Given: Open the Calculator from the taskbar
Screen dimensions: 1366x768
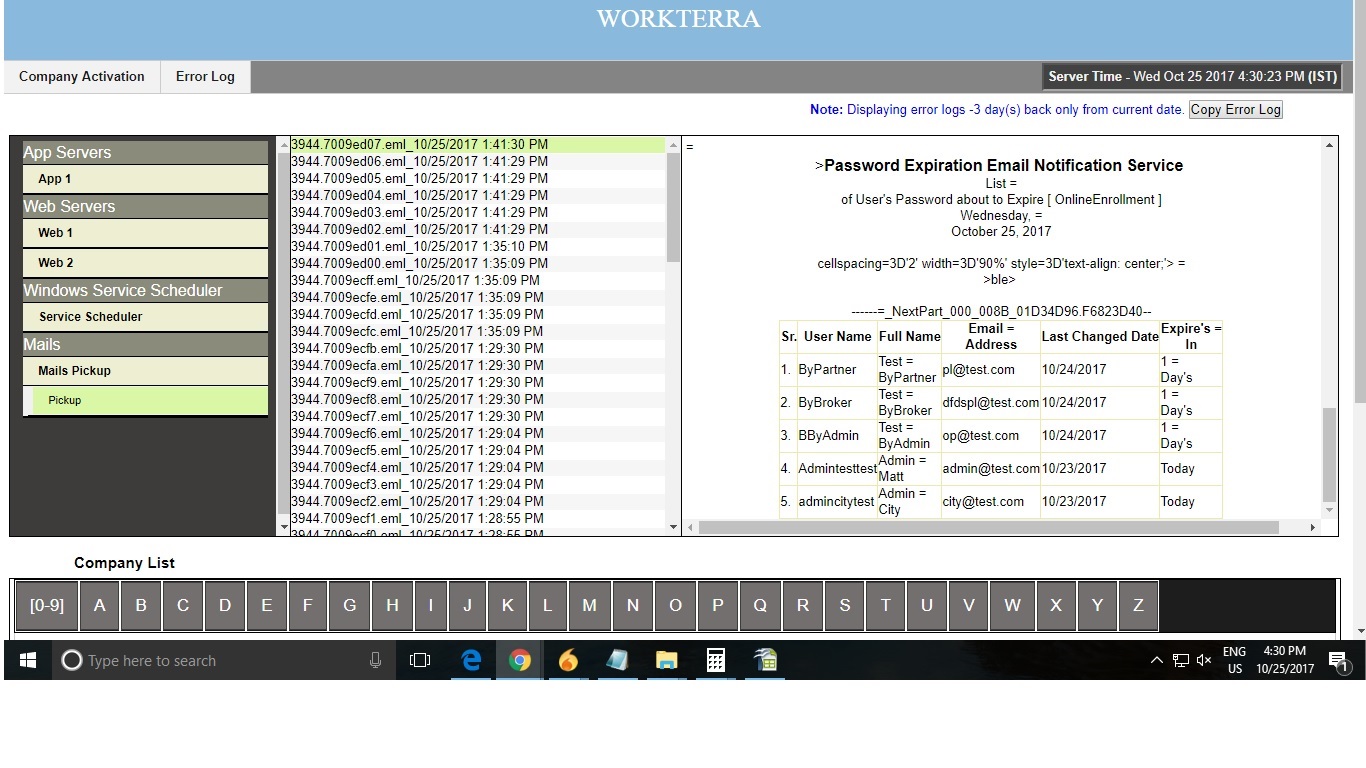Looking at the screenshot, I should click(x=714, y=660).
